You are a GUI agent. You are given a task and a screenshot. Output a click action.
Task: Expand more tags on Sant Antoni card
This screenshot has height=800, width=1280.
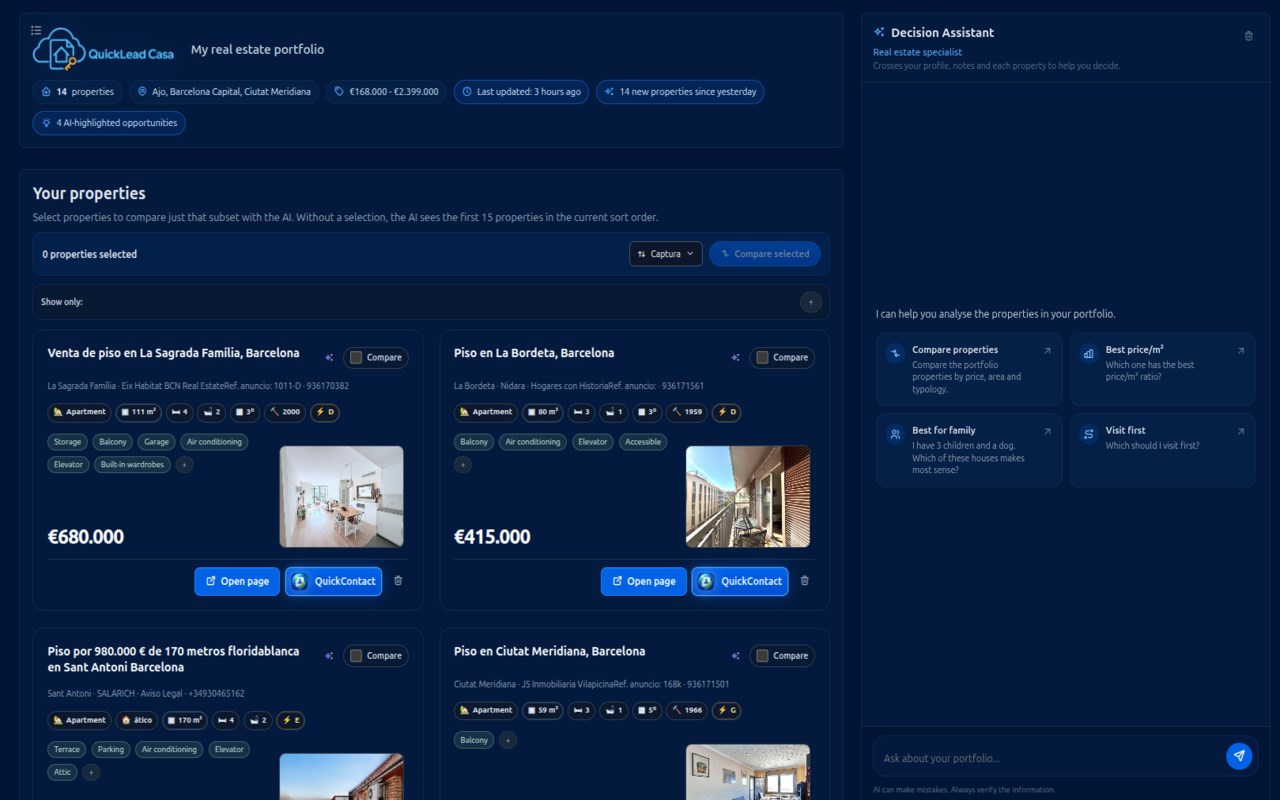coord(91,772)
